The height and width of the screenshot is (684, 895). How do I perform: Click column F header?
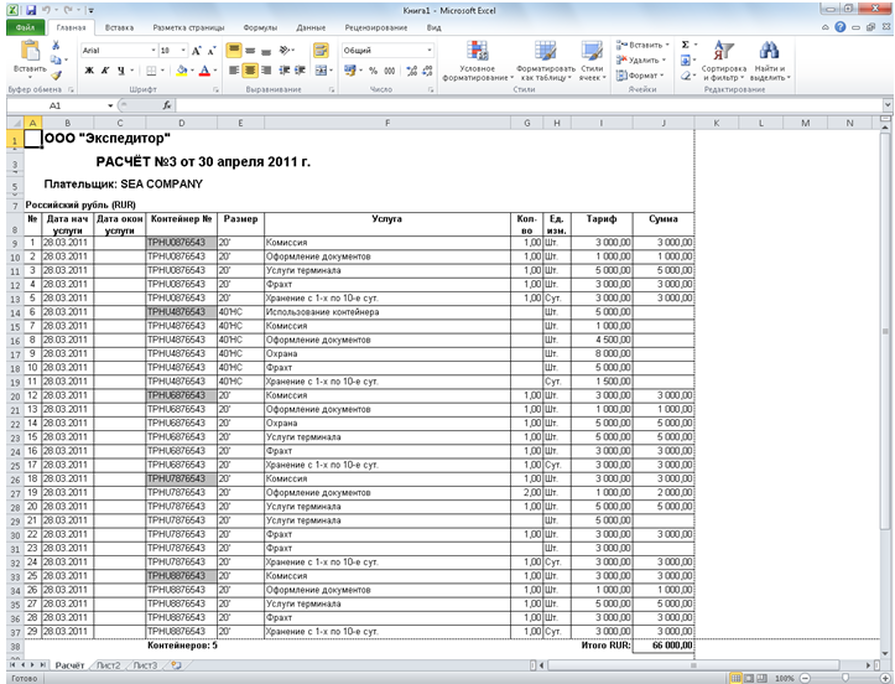388,123
